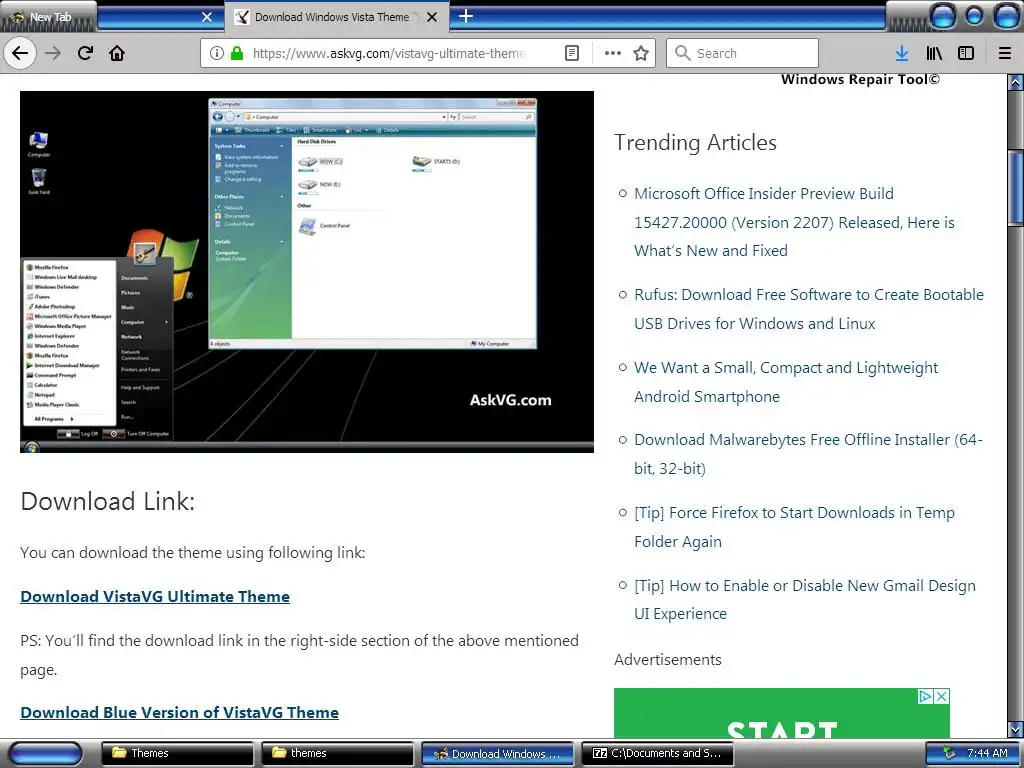Click the Trending Articles heading
The width and height of the screenshot is (1024, 768).
[x=695, y=142]
